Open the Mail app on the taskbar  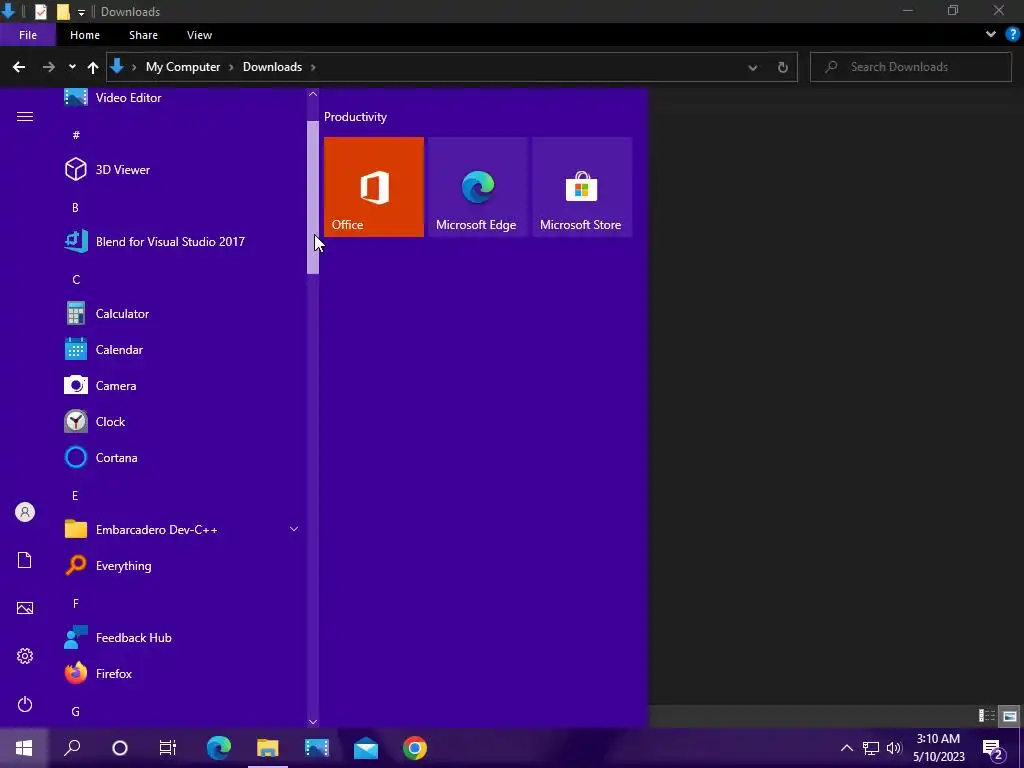[x=366, y=748]
